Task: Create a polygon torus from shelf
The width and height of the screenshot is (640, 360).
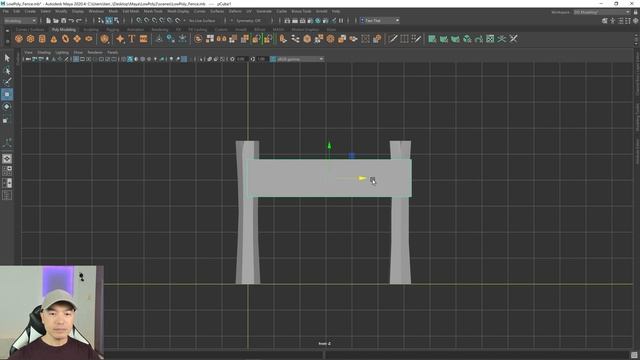Action: click(x=65, y=39)
